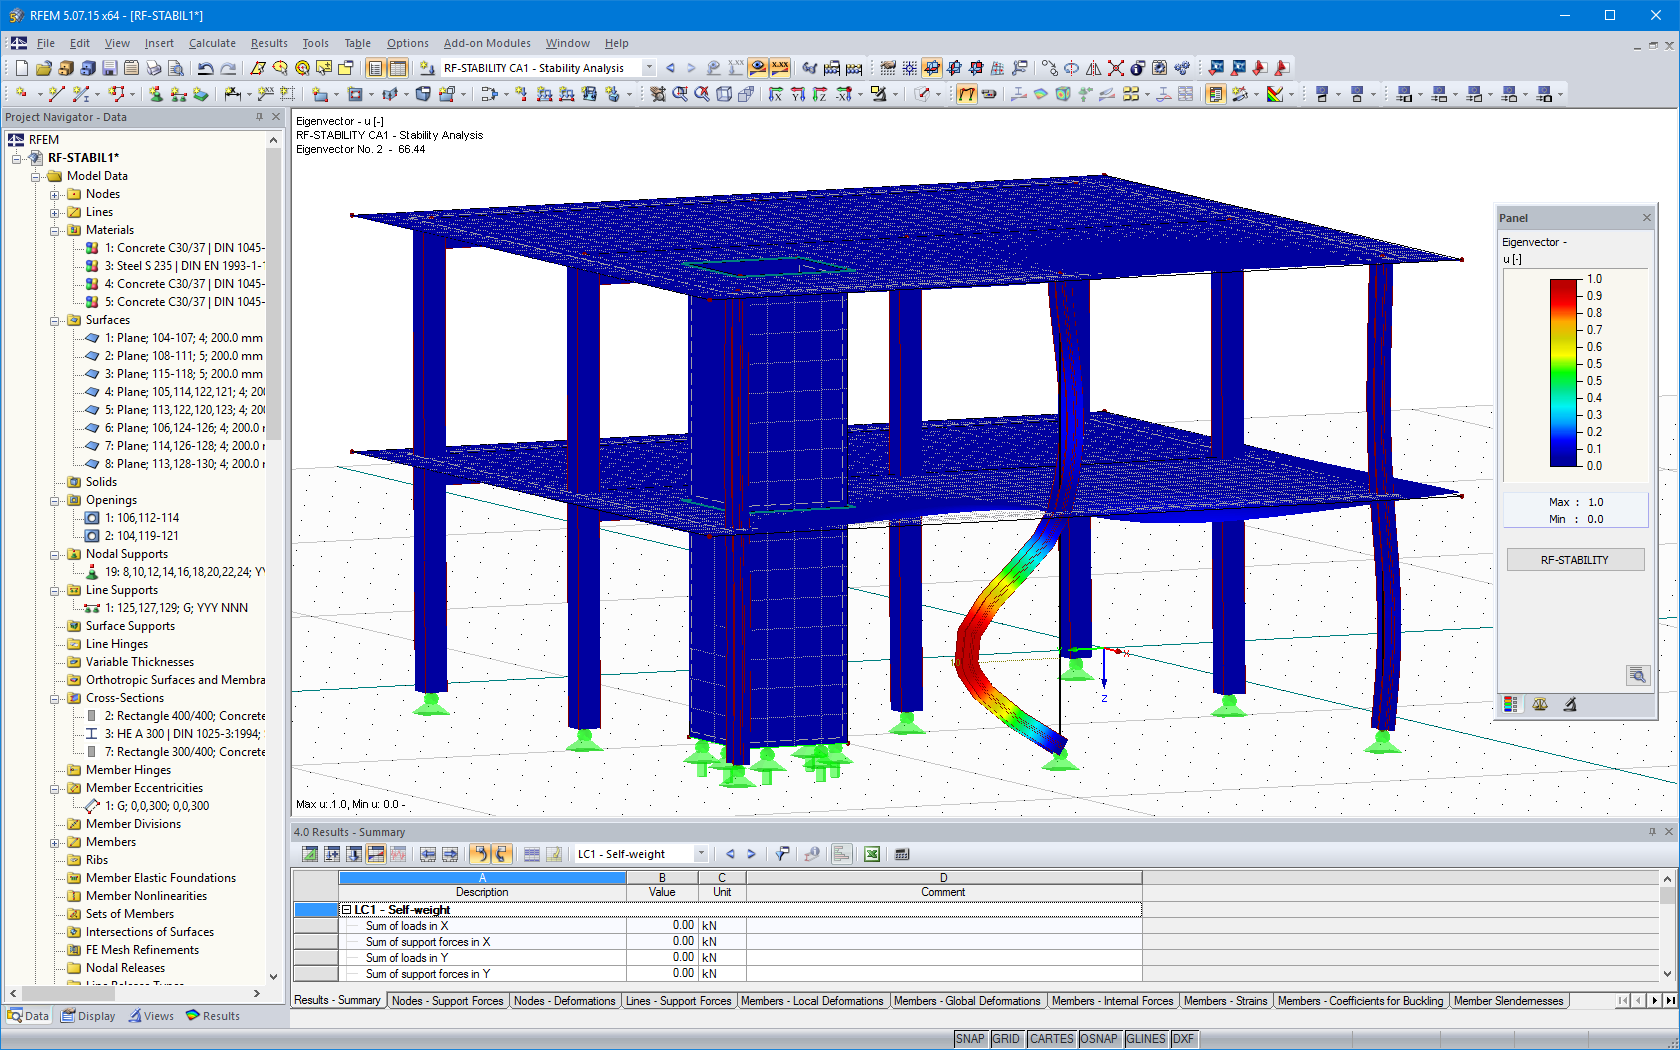1680x1050 pixels.
Task: Click the GRID status bar button
Action: 1006,1039
